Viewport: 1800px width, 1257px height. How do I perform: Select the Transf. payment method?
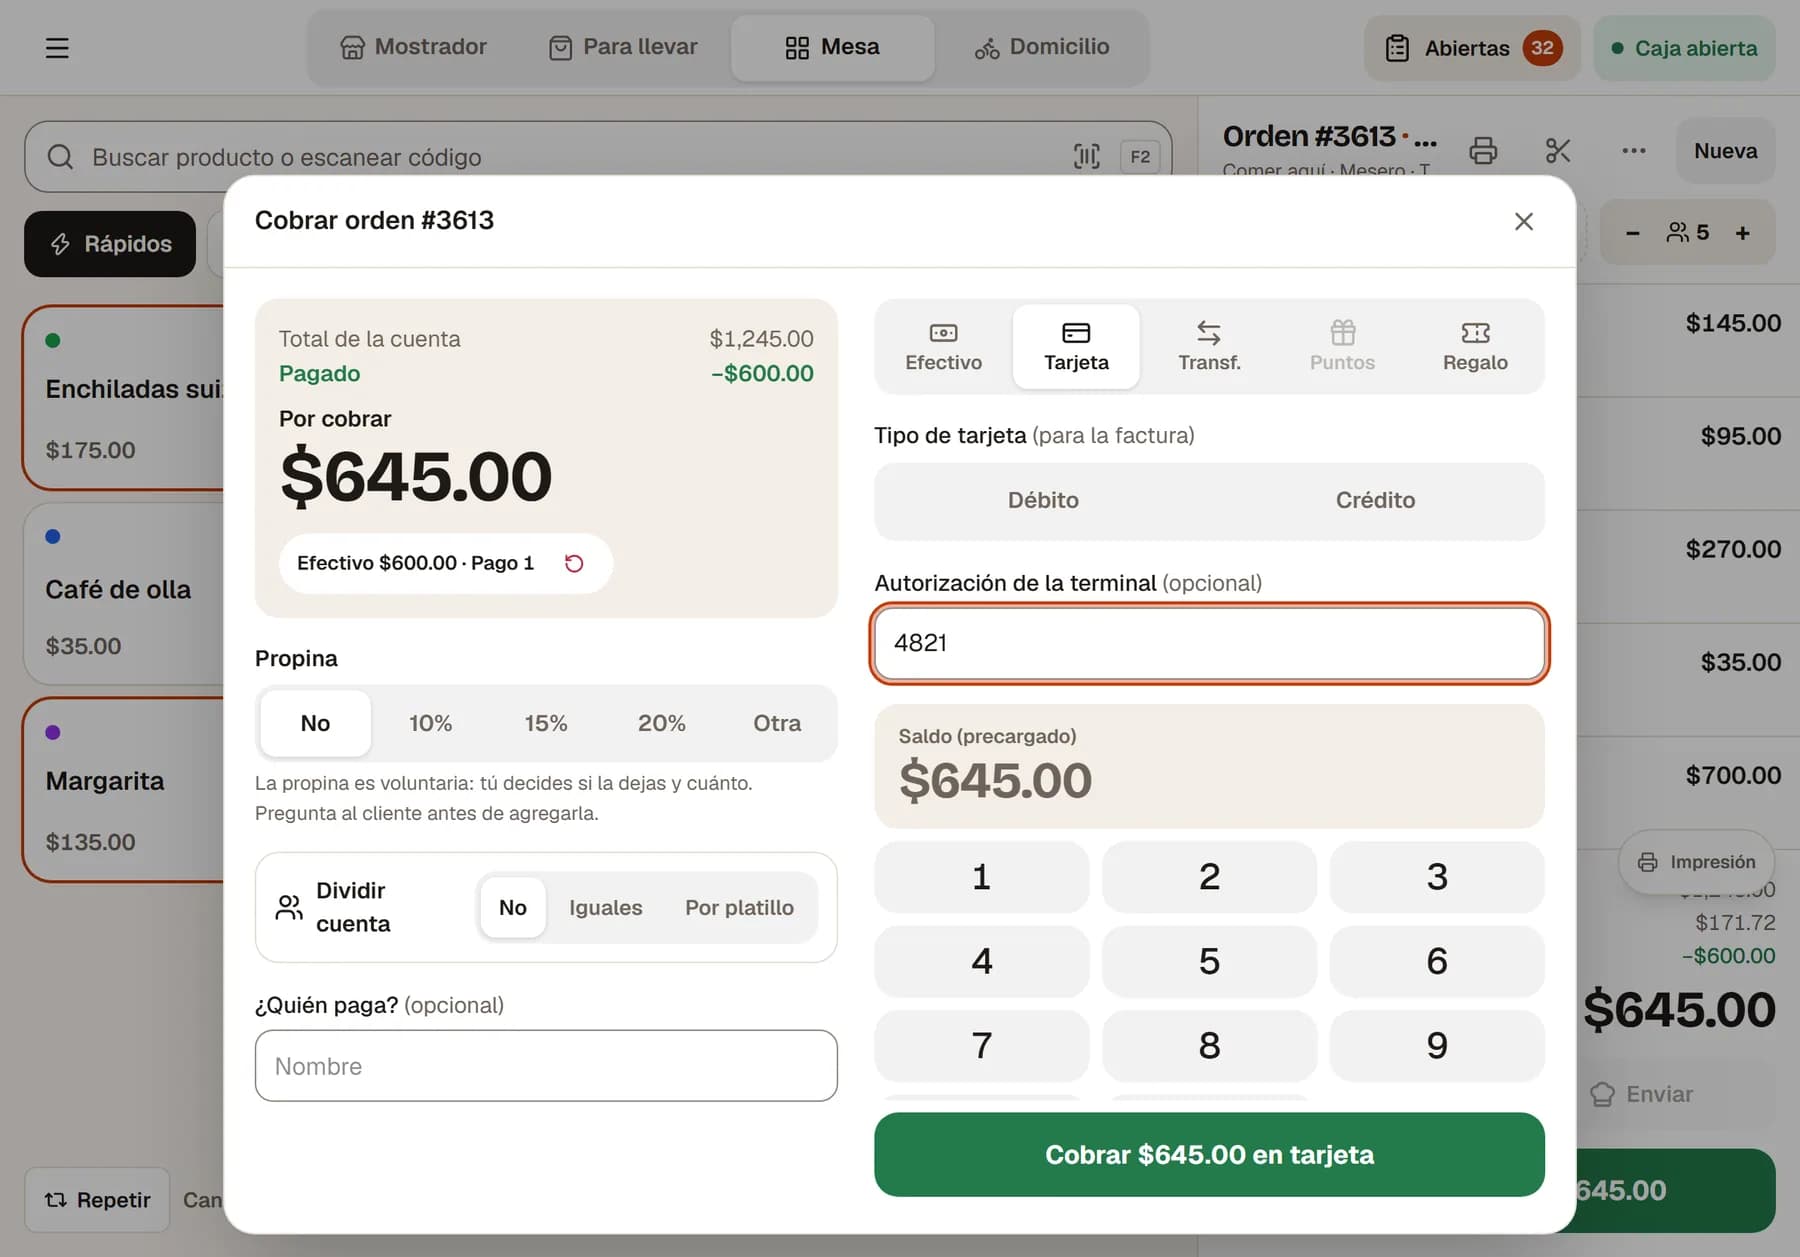1209,346
